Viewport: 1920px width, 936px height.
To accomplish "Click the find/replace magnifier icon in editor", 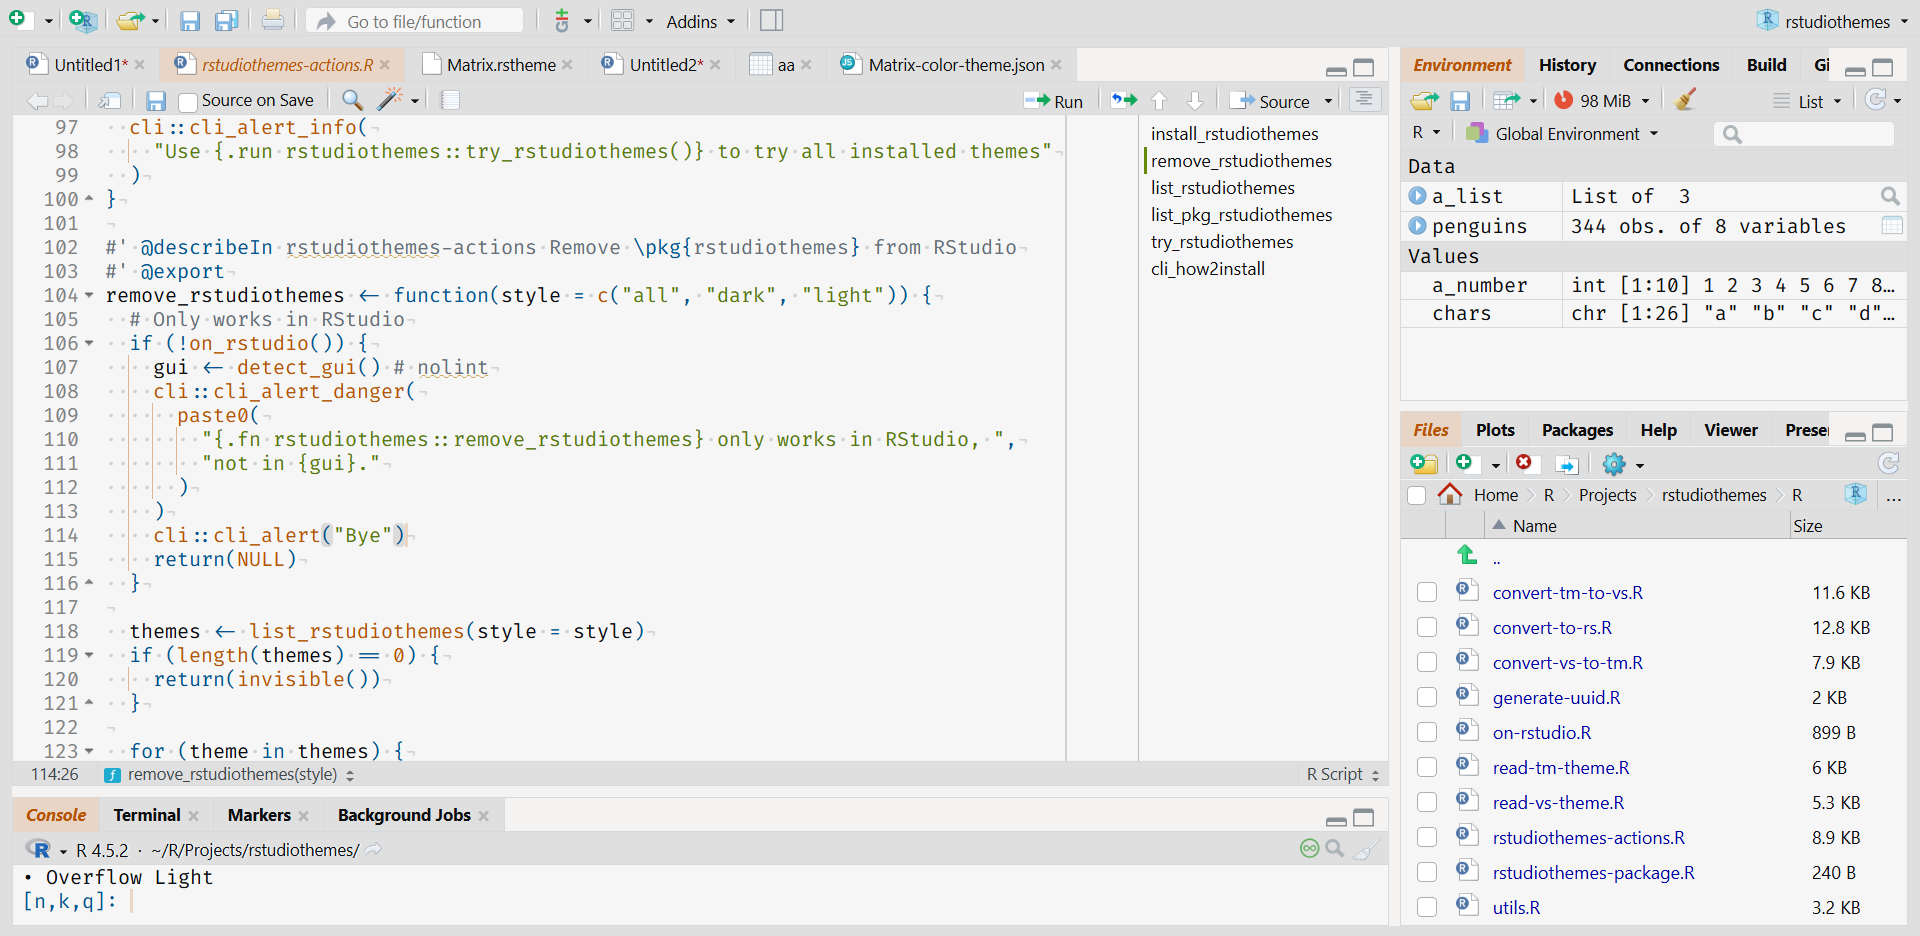I will pos(352,100).
